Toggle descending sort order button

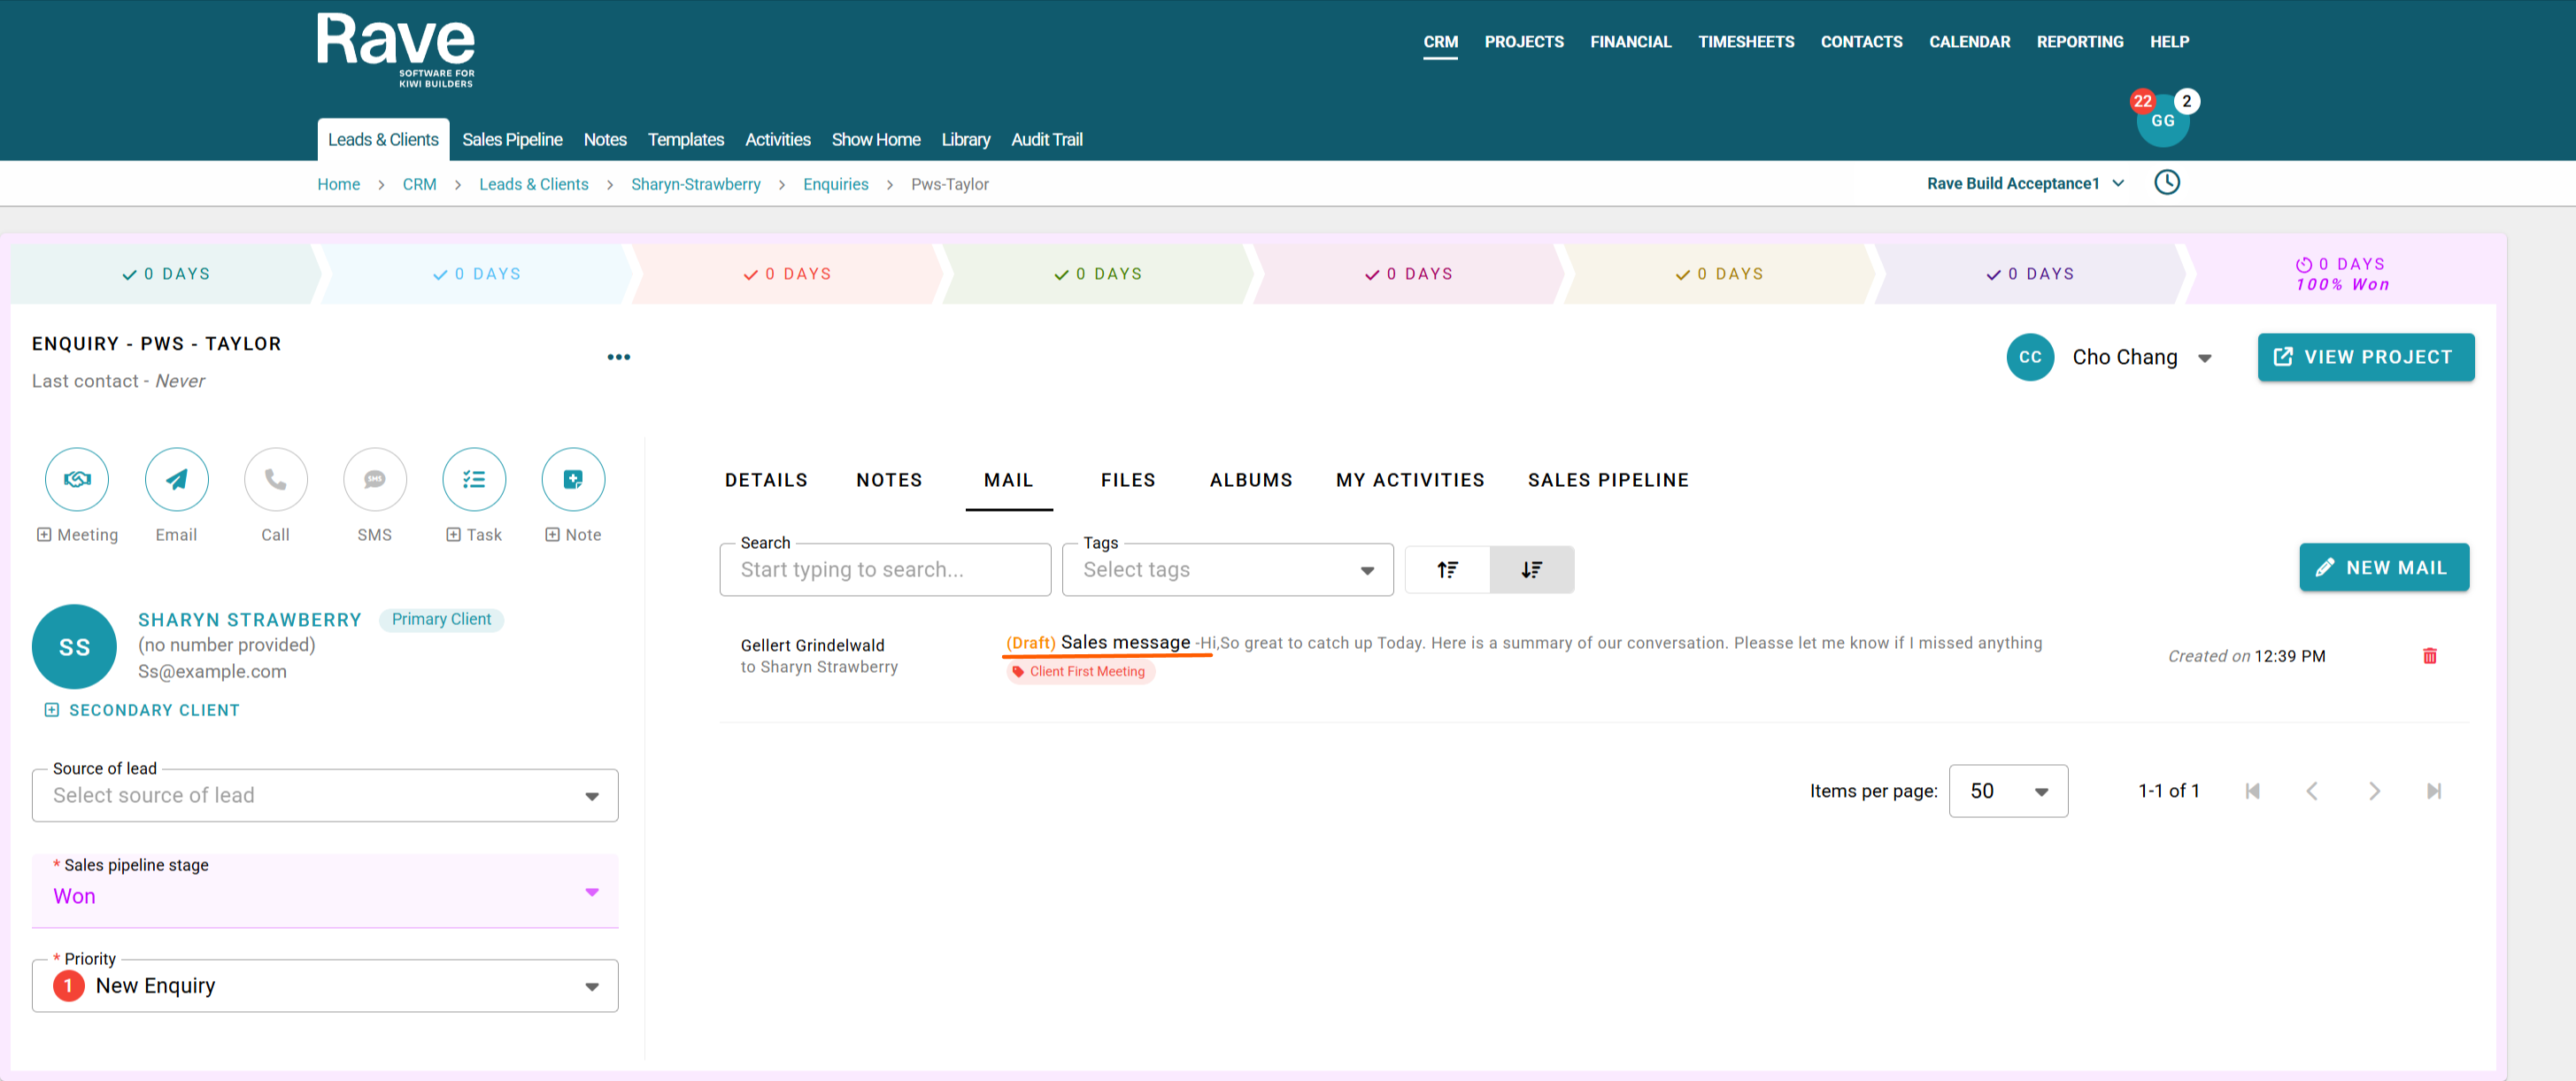[x=1531, y=569]
